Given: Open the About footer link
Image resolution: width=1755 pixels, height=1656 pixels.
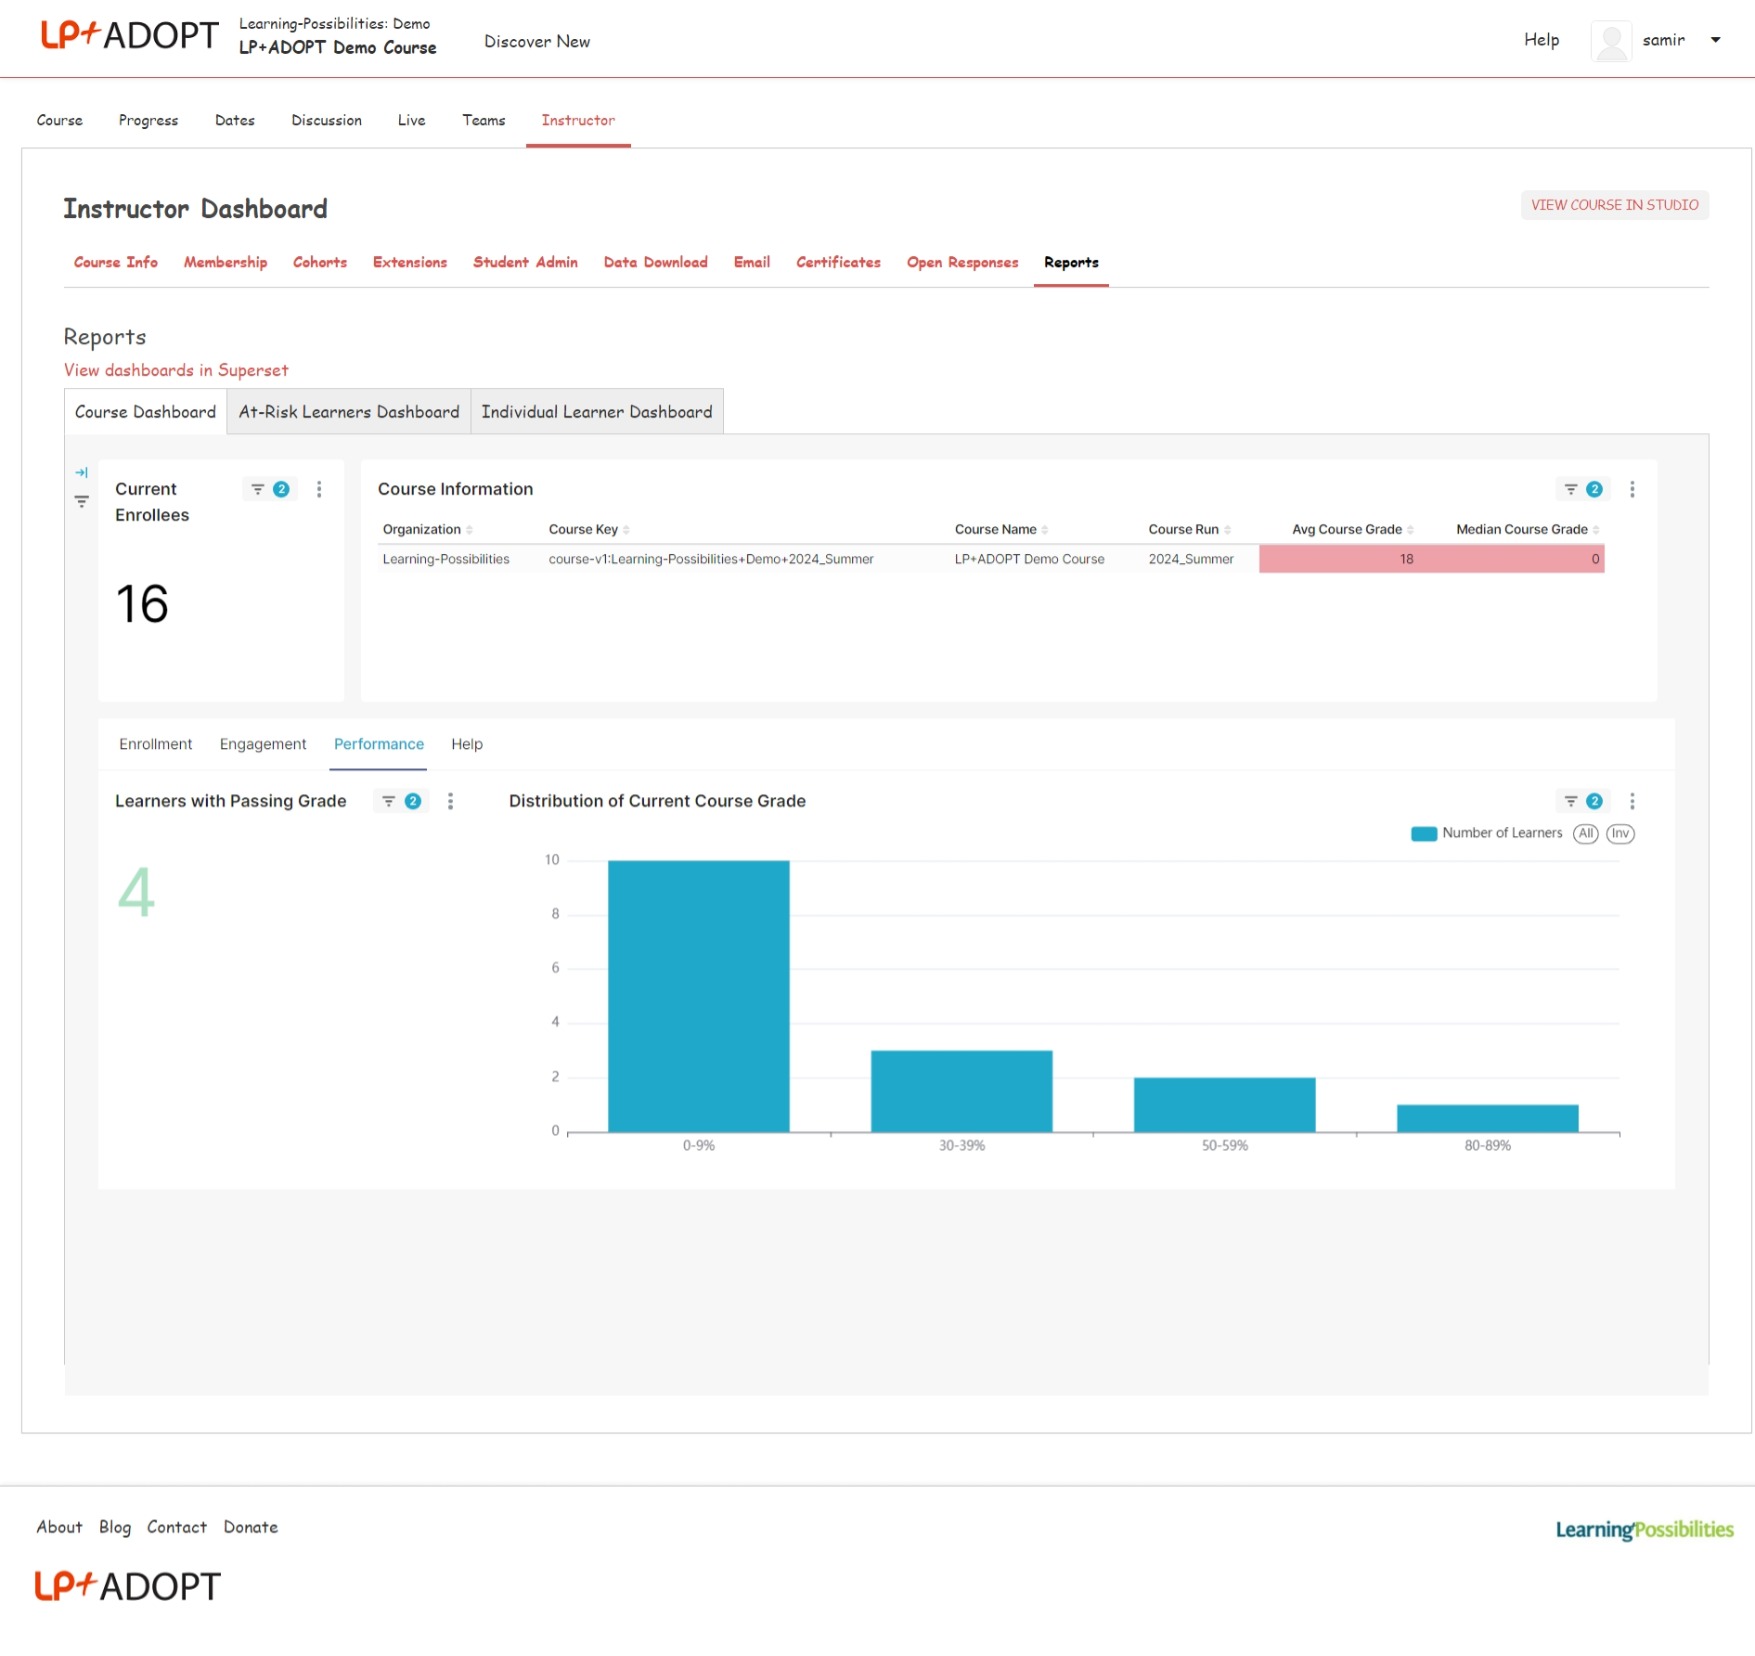Looking at the screenshot, I should (x=59, y=1528).
